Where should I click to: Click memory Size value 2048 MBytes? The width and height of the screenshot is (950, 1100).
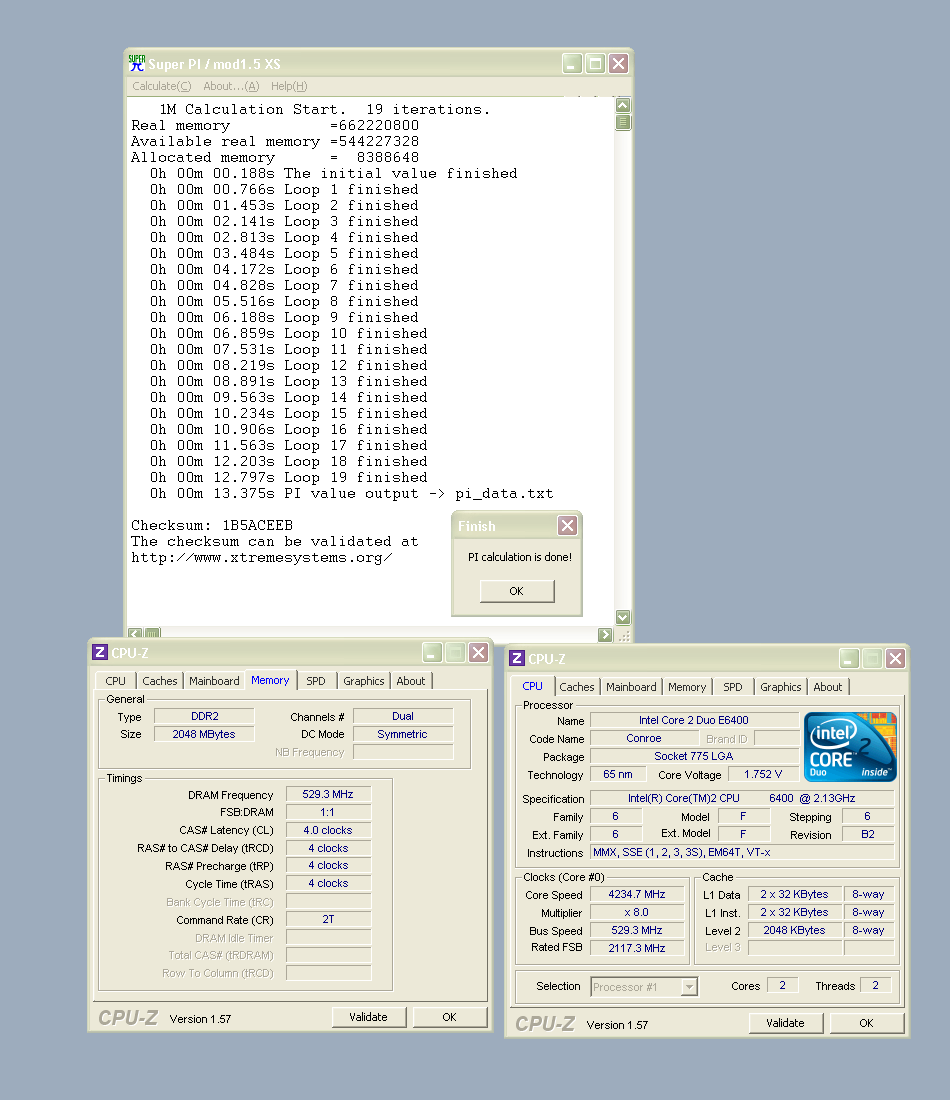click(x=204, y=734)
